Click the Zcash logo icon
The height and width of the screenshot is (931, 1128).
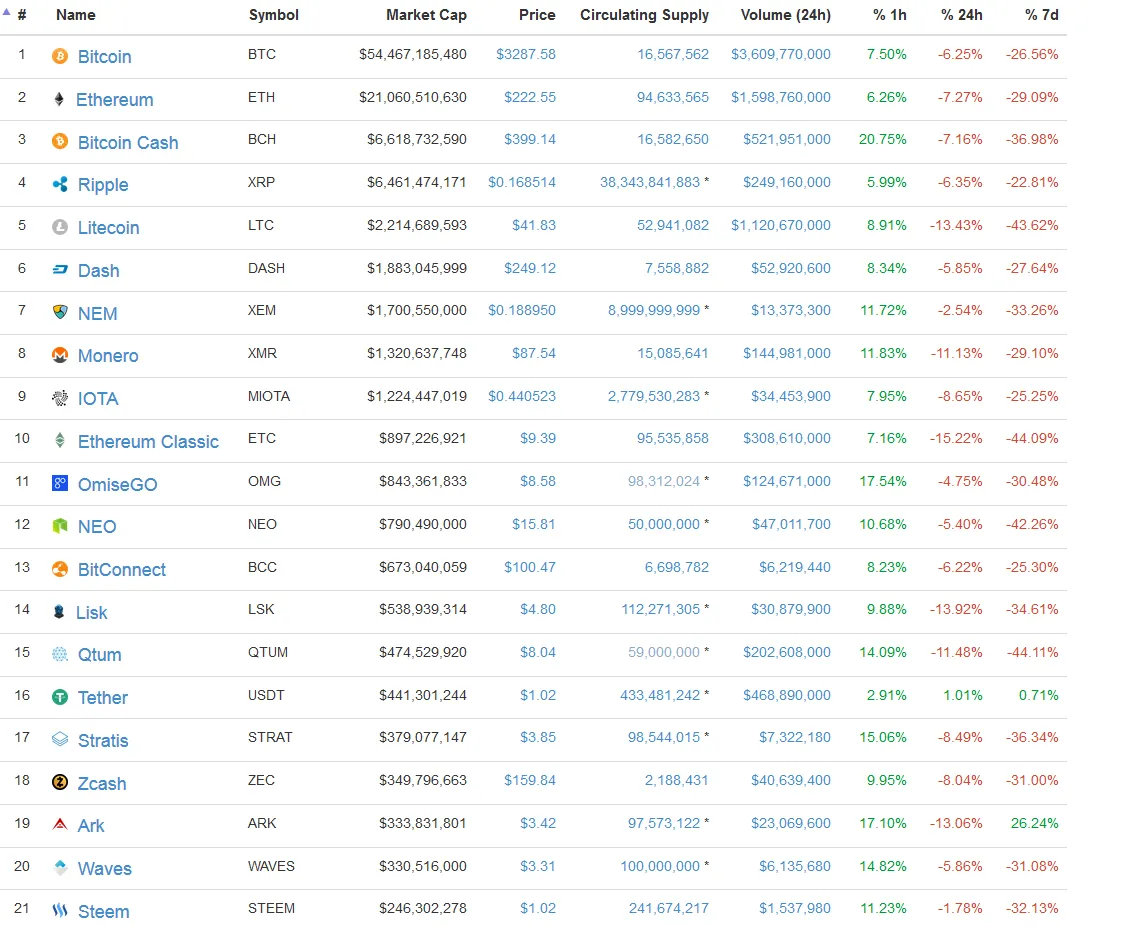coord(60,783)
